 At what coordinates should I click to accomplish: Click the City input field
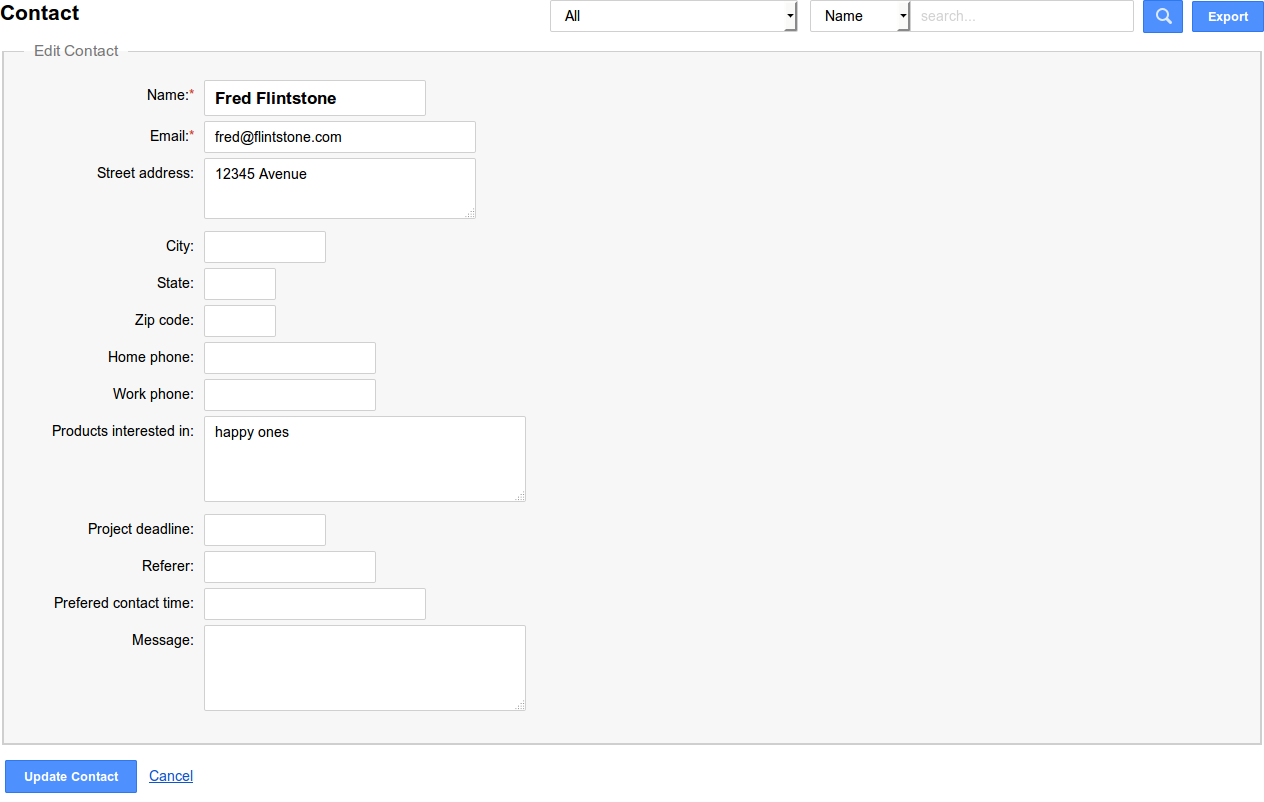[x=264, y=247]
